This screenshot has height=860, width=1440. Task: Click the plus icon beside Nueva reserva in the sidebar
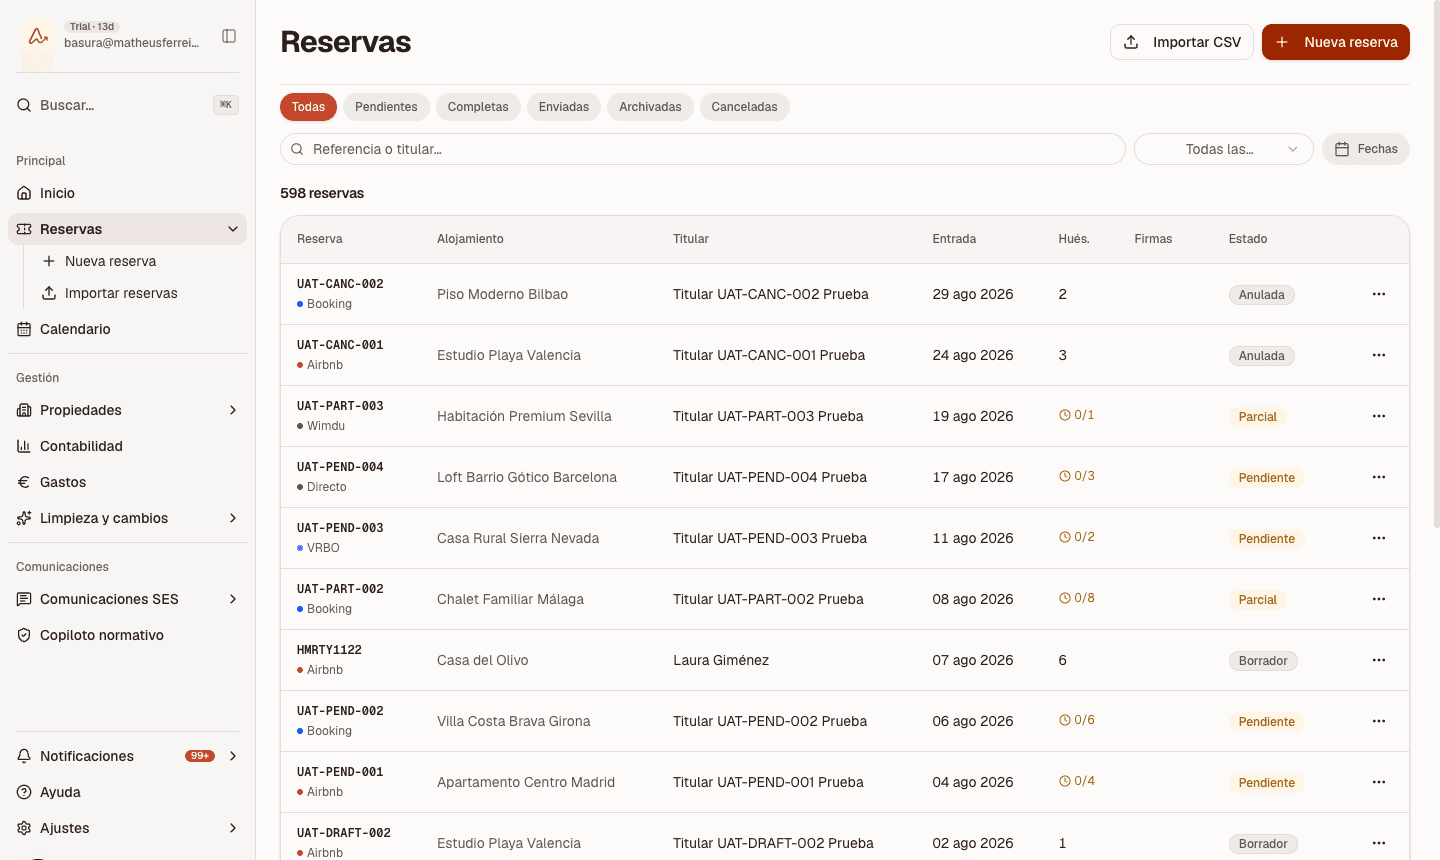pos(49,261)
